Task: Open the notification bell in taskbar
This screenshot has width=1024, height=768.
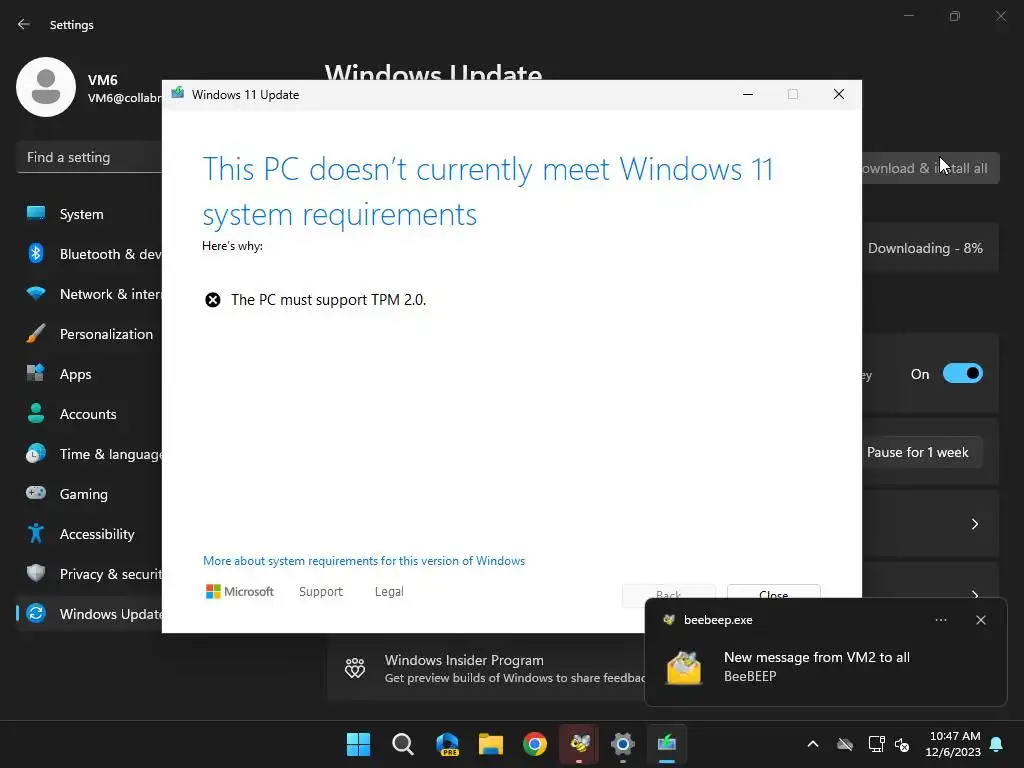Action: click(x=997, y=744)
